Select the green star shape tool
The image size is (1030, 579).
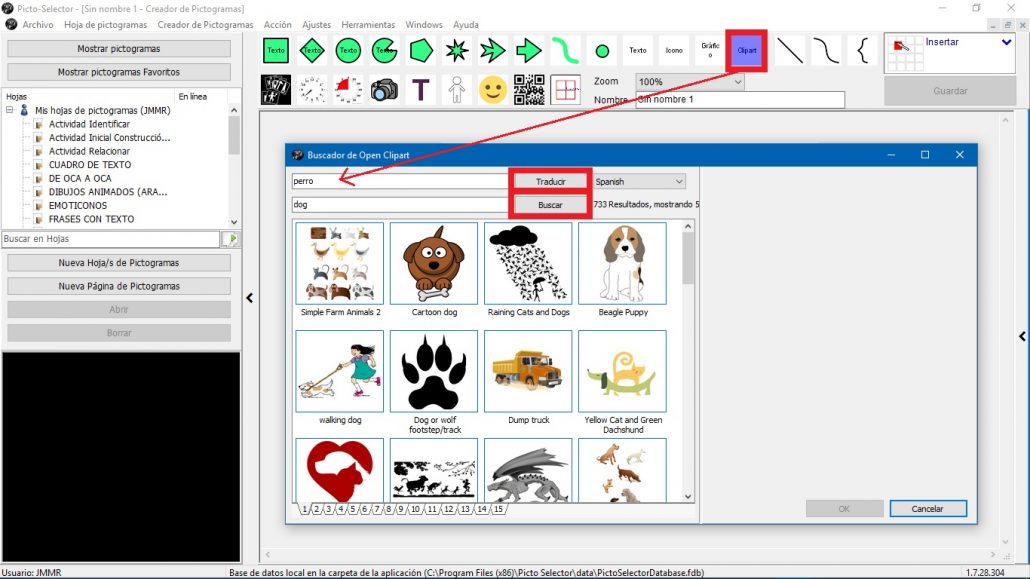click(456, 50)
